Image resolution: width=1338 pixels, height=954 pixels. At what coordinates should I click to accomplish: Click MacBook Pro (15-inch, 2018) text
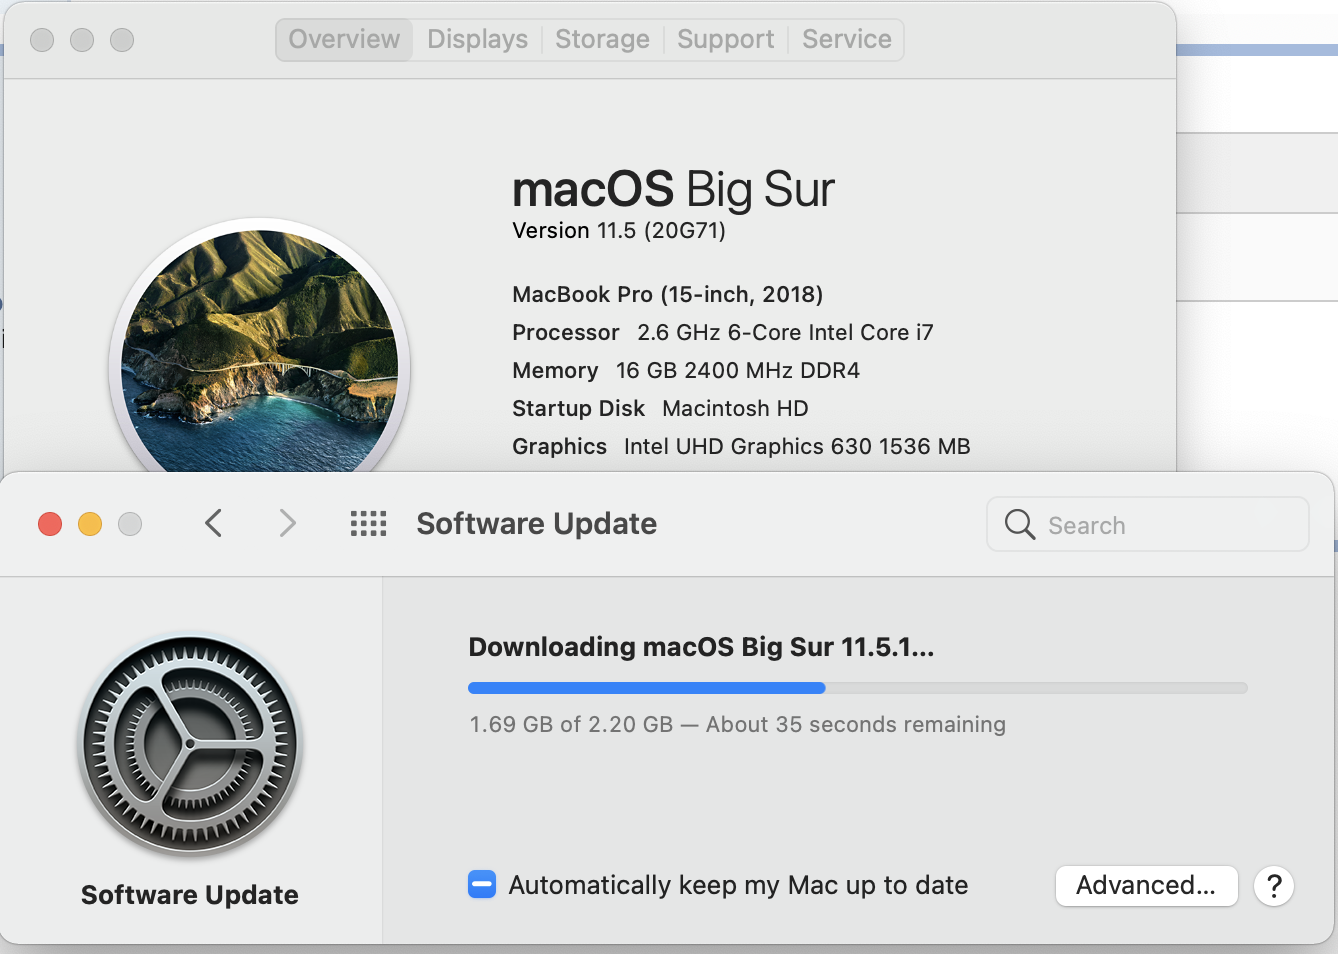pos(668,295)
